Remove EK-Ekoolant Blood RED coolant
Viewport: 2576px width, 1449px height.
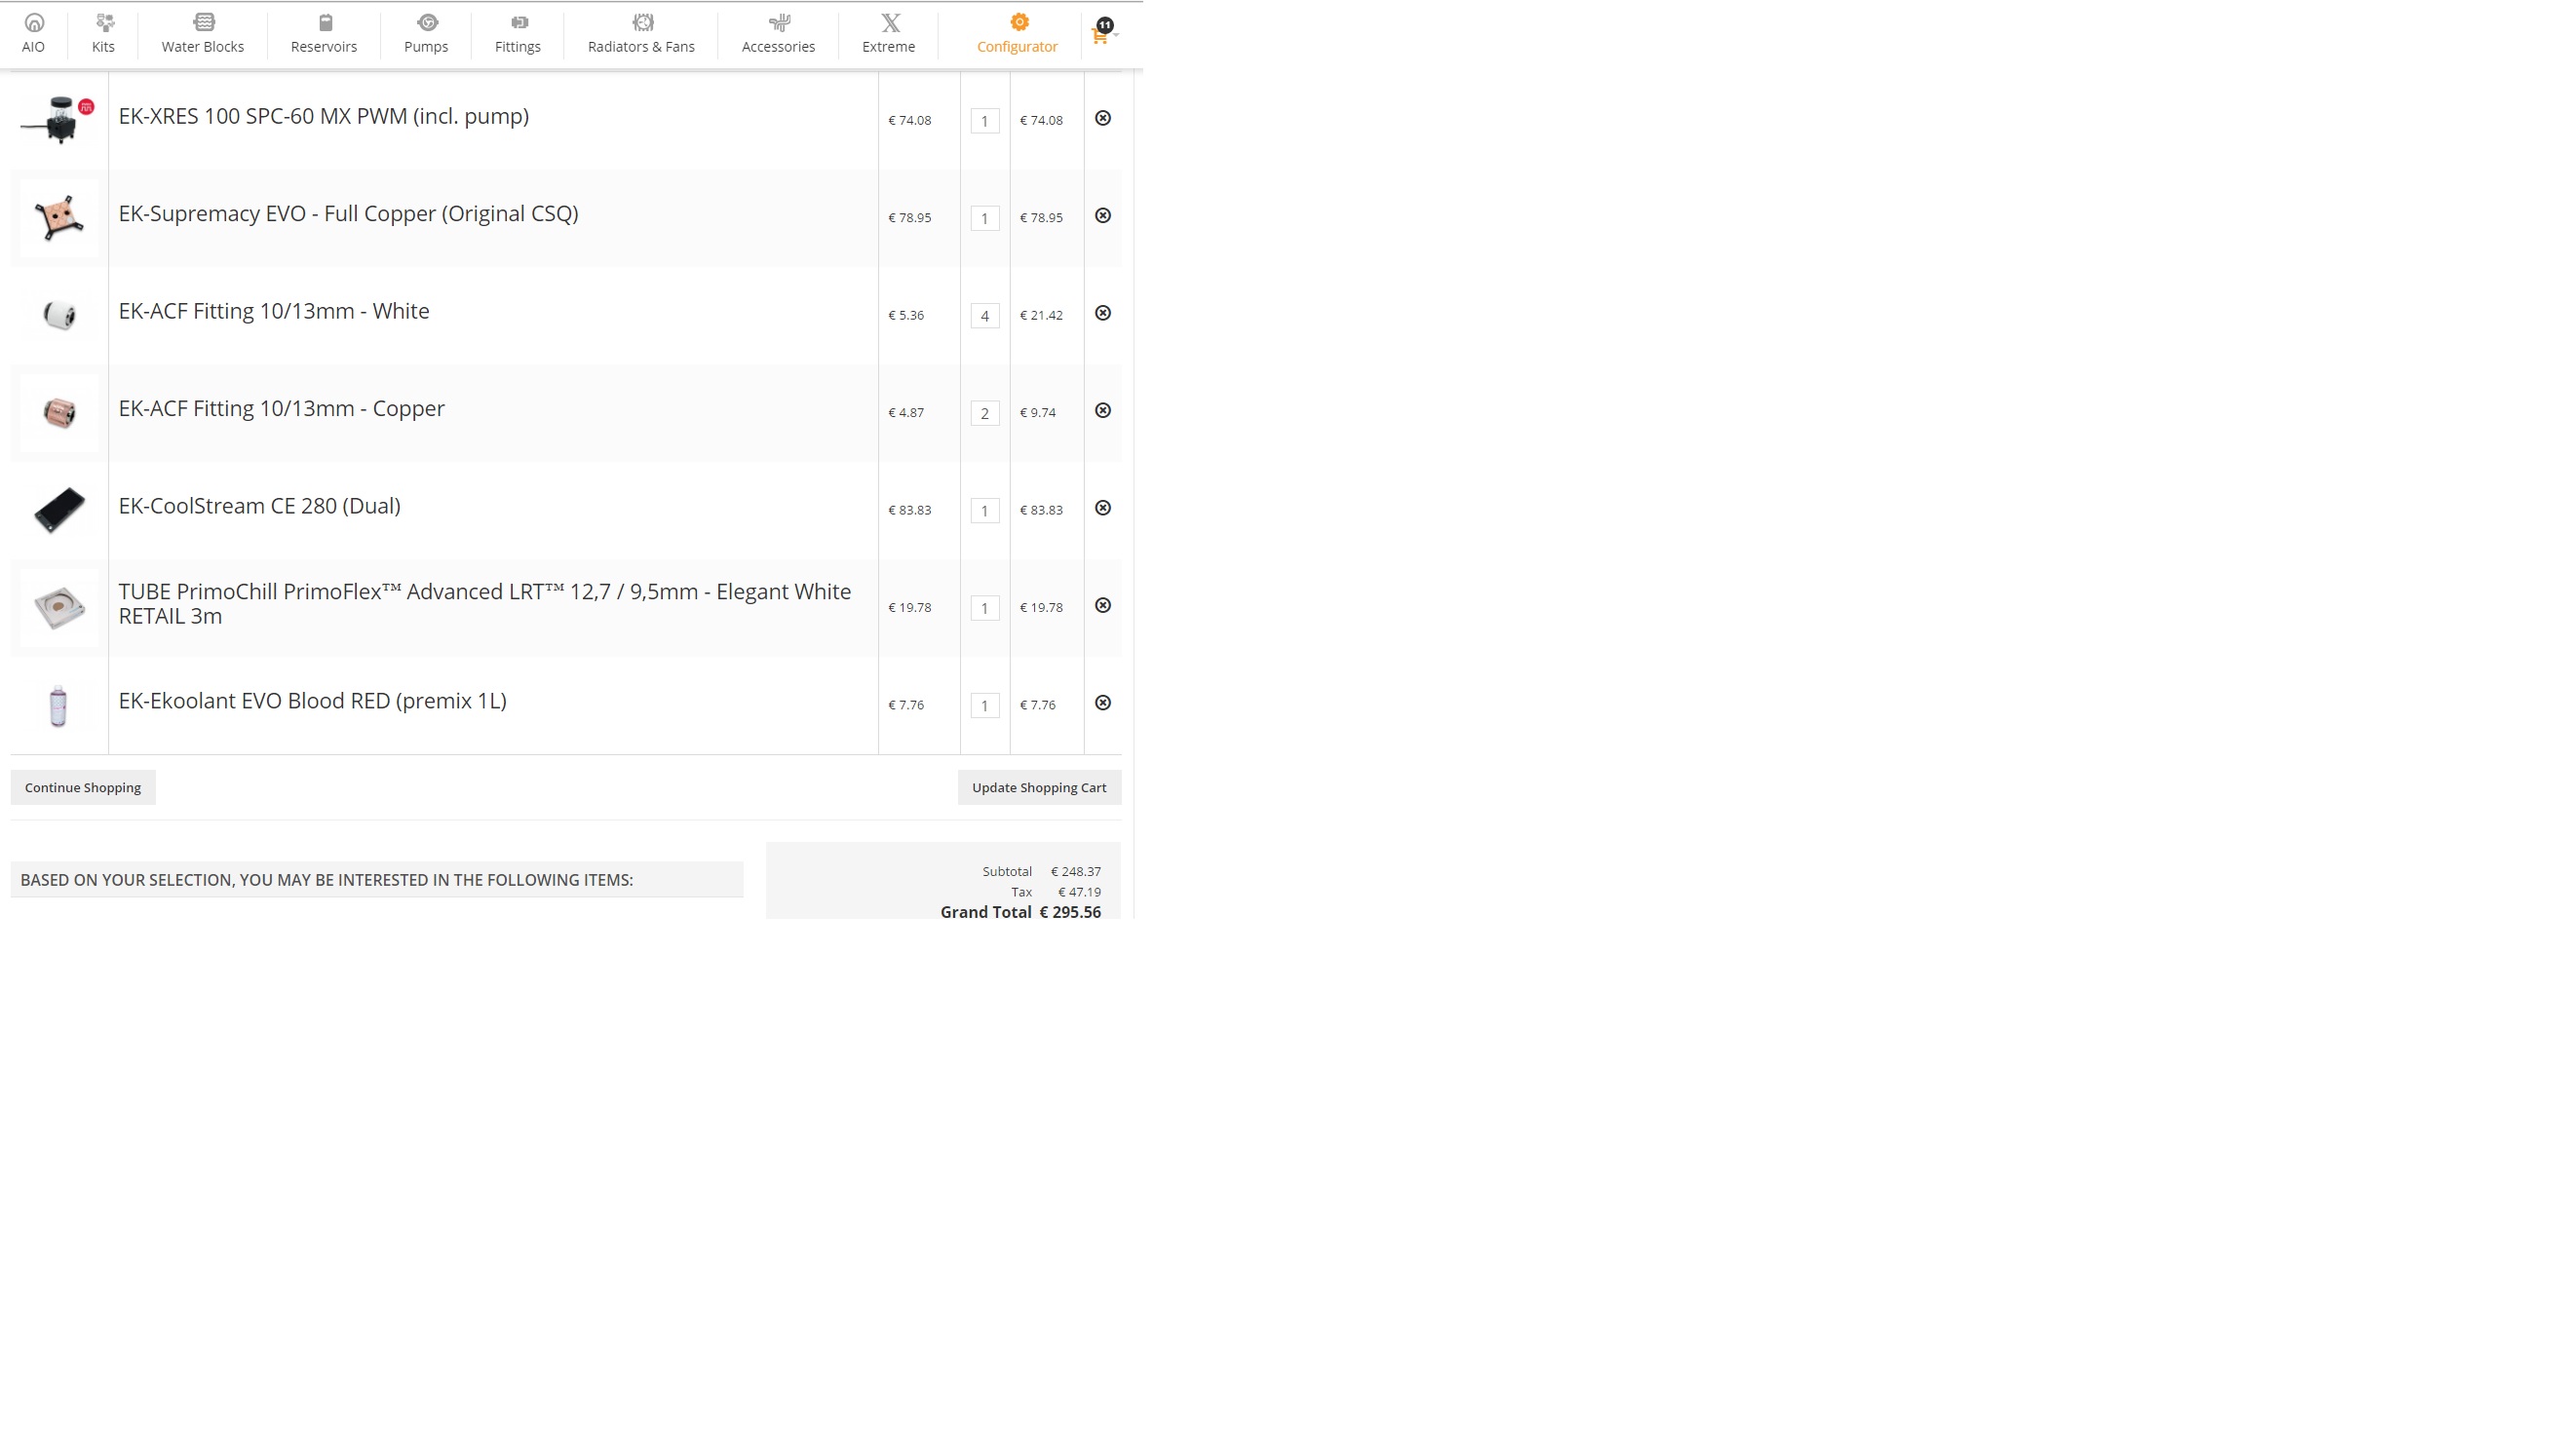pyautogui.click(x=1103, y=703)
